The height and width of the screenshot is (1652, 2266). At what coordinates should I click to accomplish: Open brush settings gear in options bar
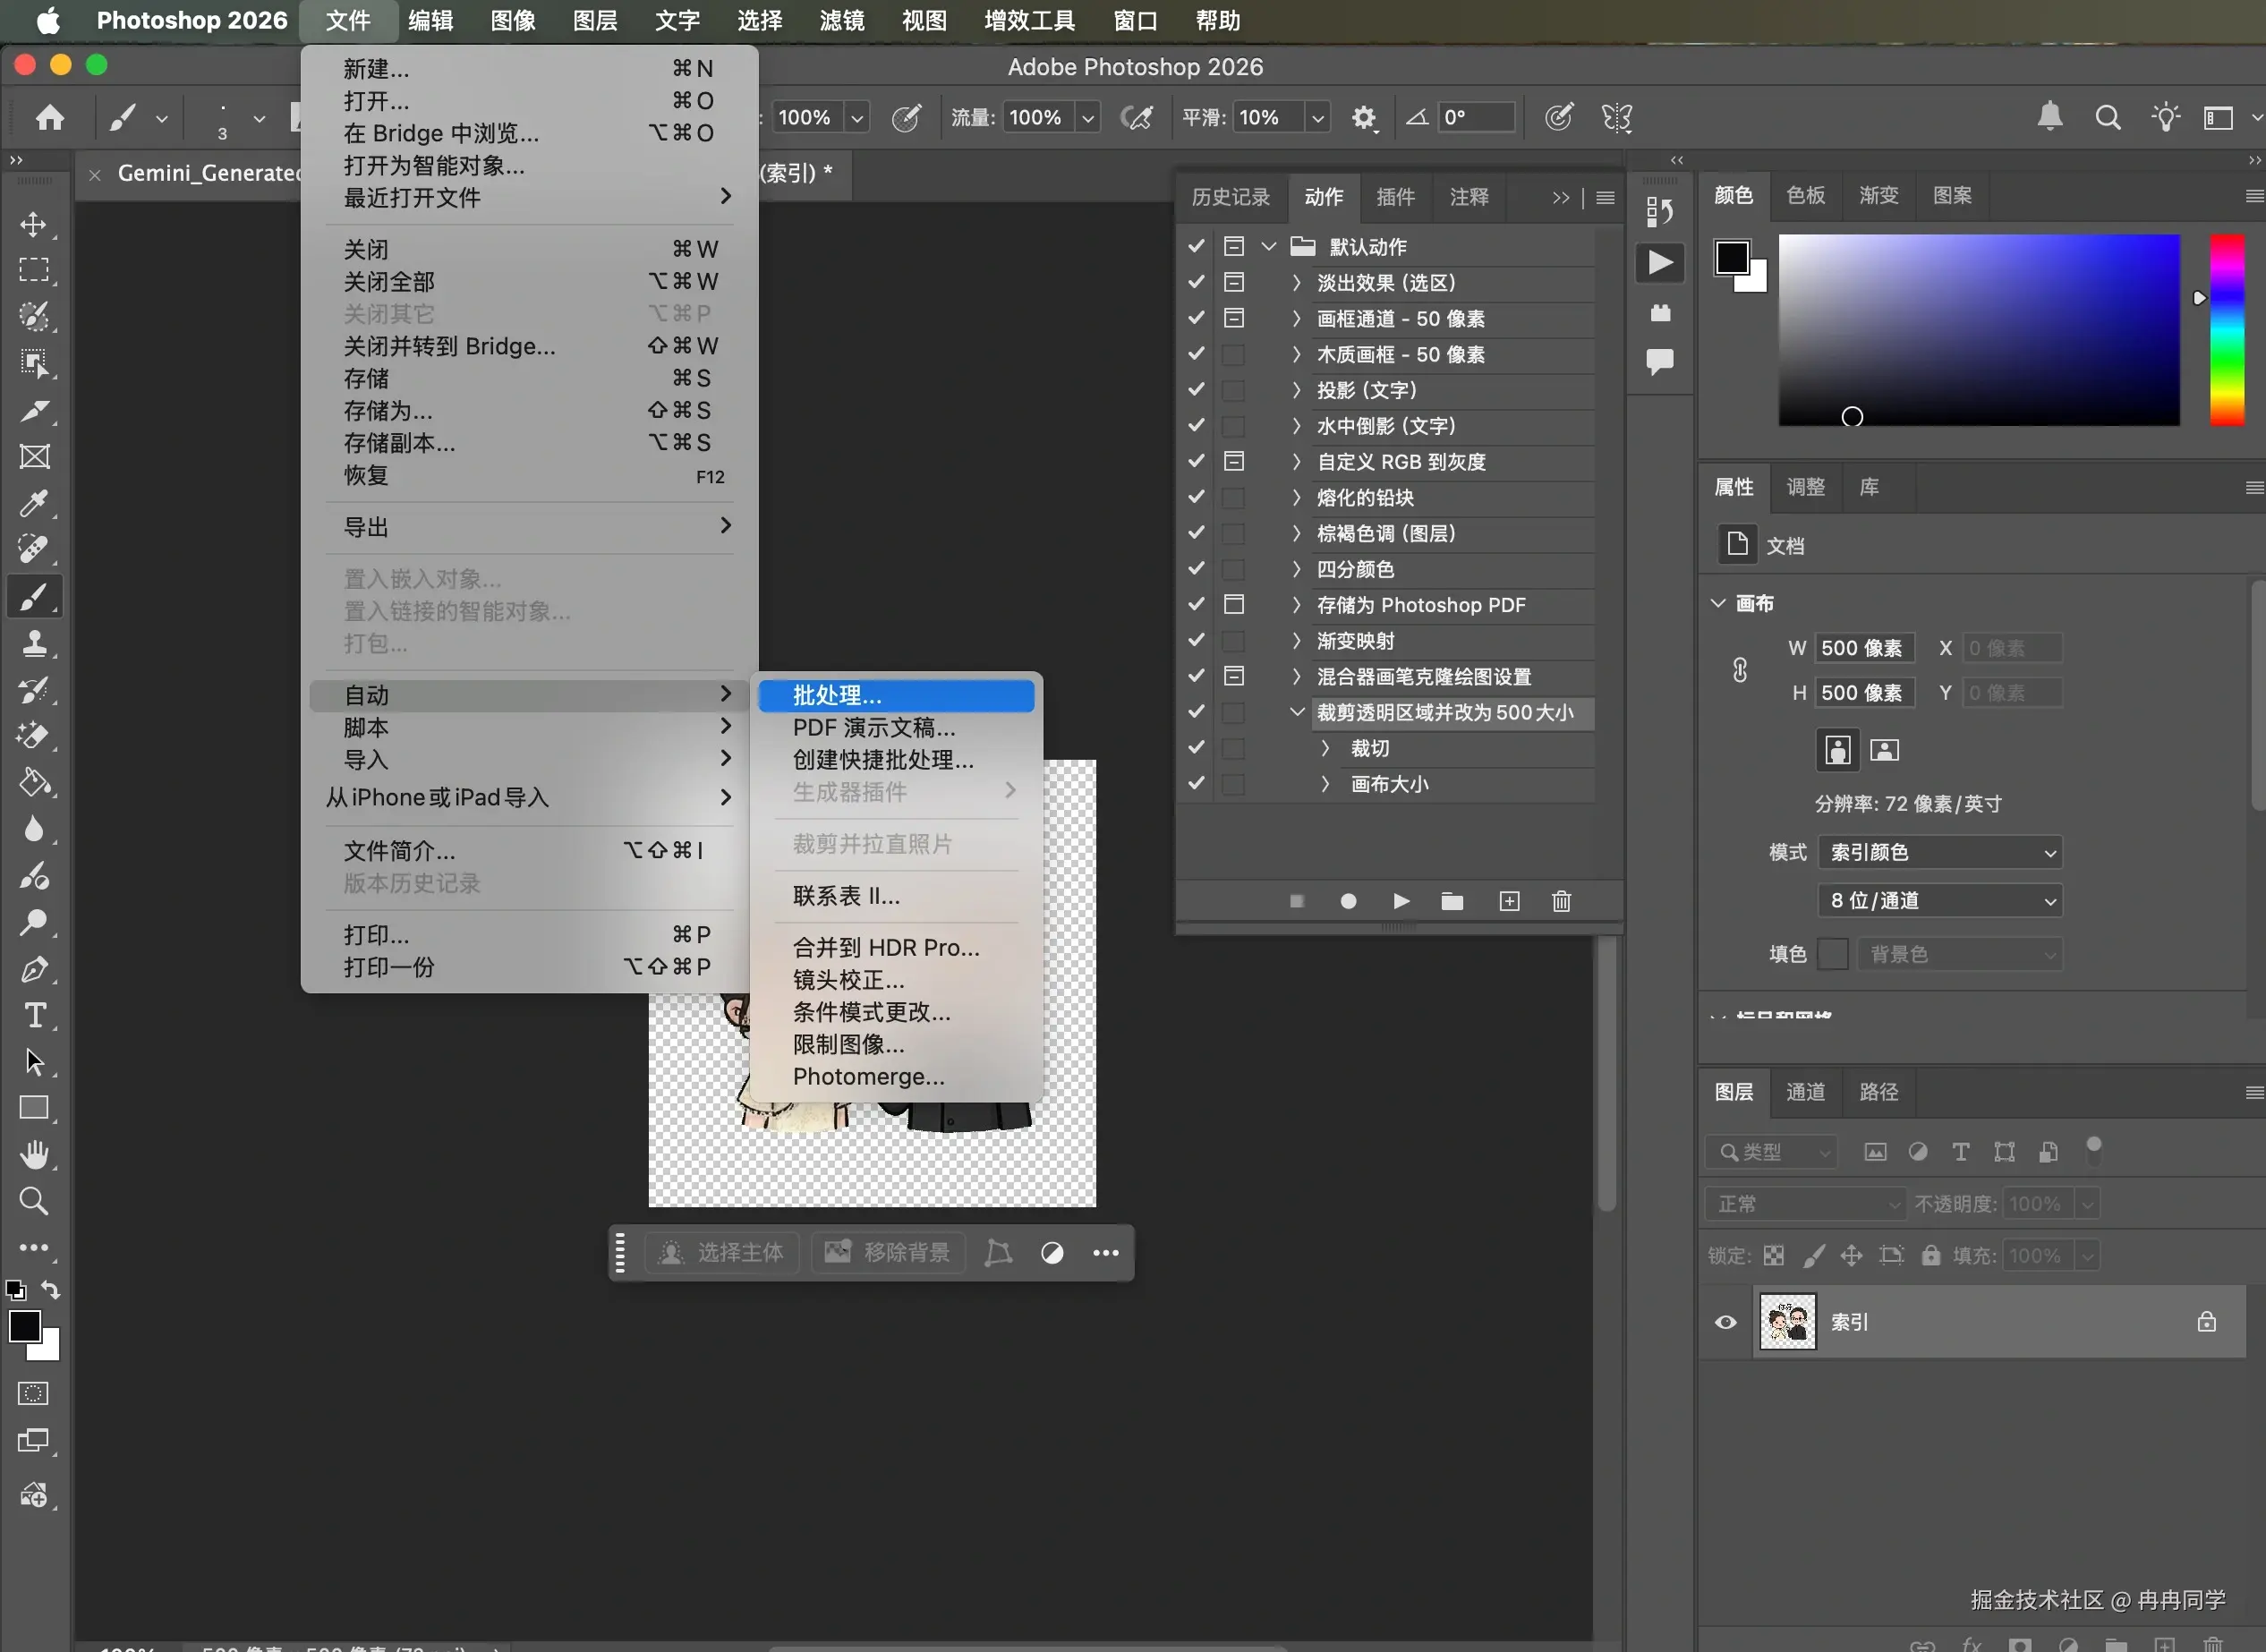point(1363,118)
